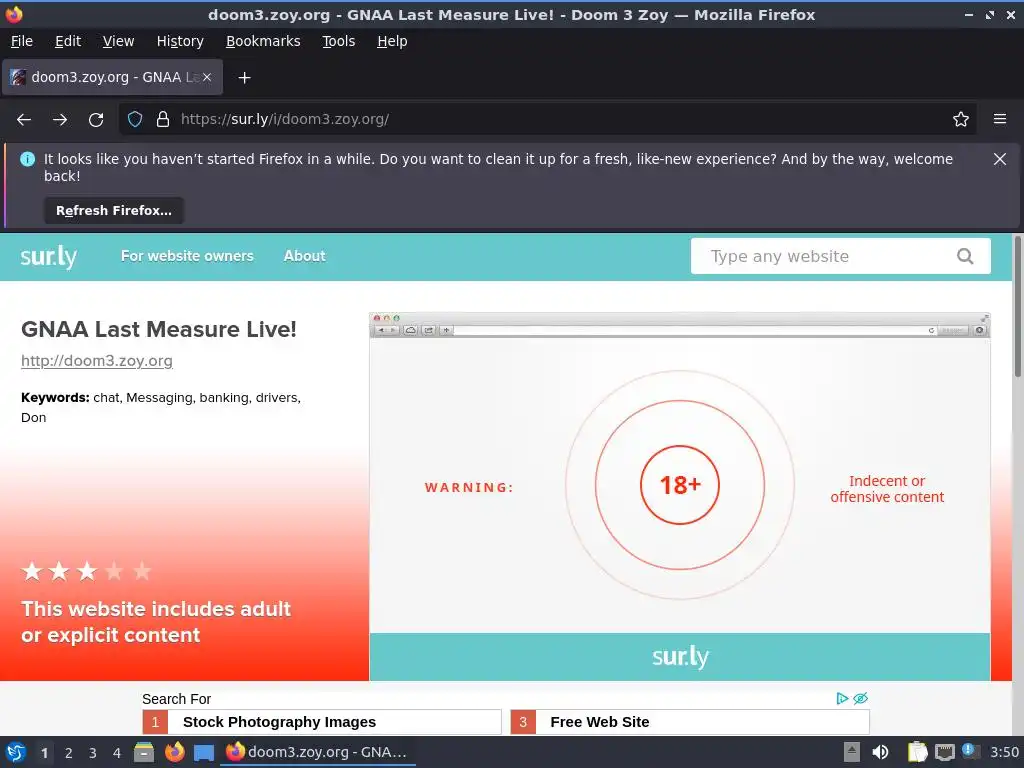Click the sur.ly logo below preview
This screenshot has height=768, width=1024.
click(x=680, y=657)
